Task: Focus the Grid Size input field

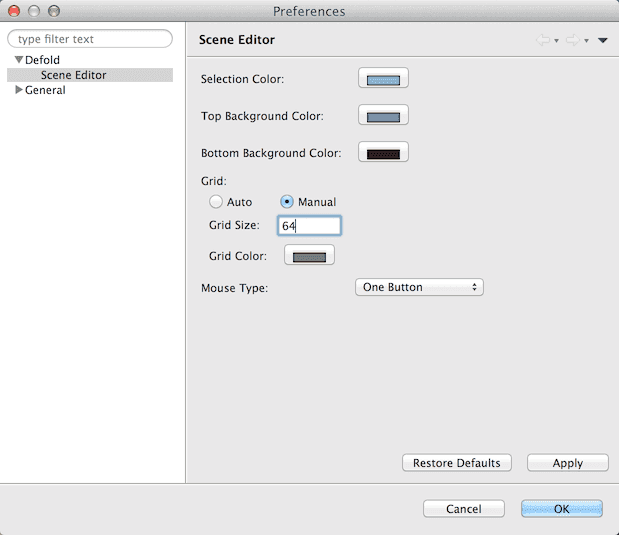Action: click(309, 226)
